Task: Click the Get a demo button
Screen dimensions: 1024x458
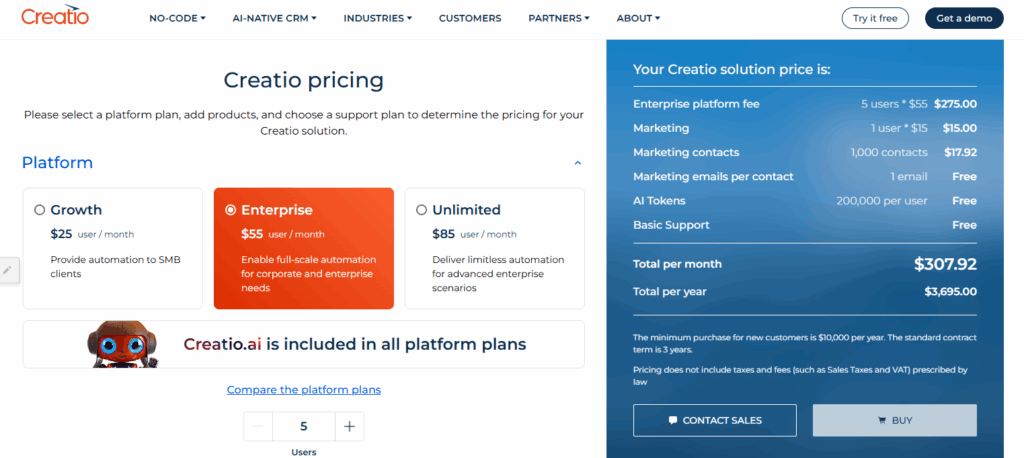Action: tap(963, 18)
